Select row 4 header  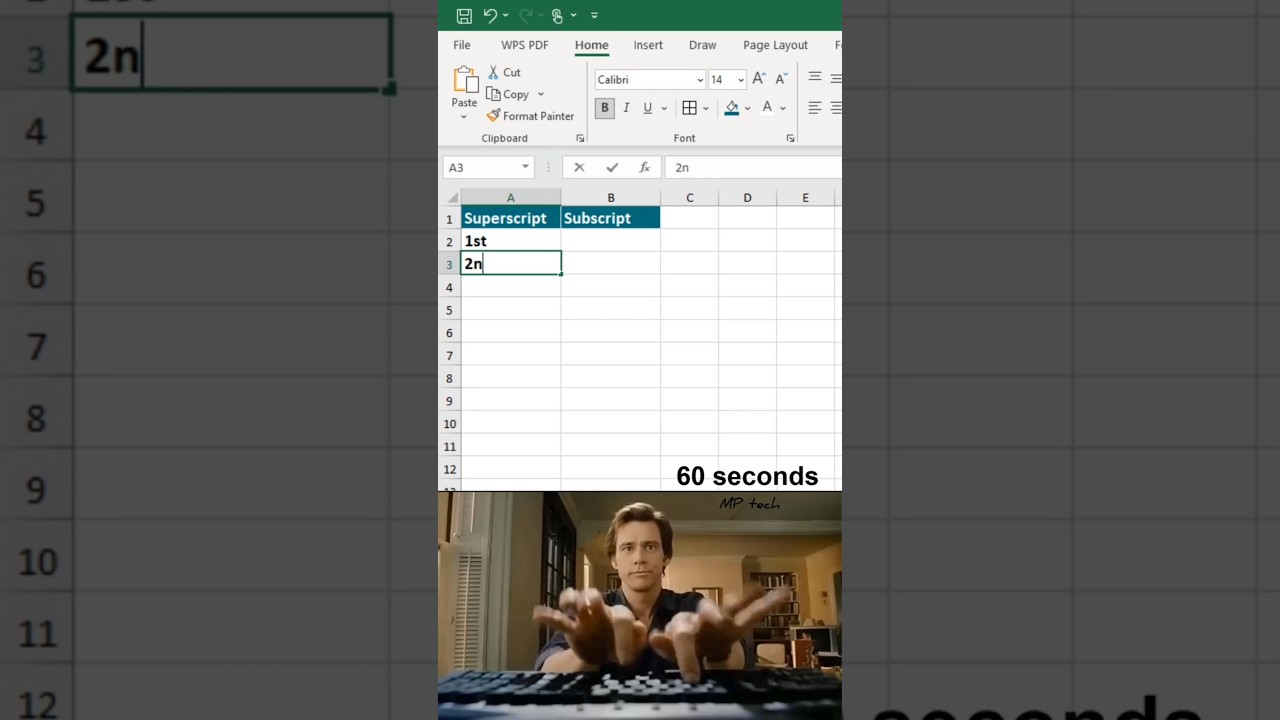[450, 287]
